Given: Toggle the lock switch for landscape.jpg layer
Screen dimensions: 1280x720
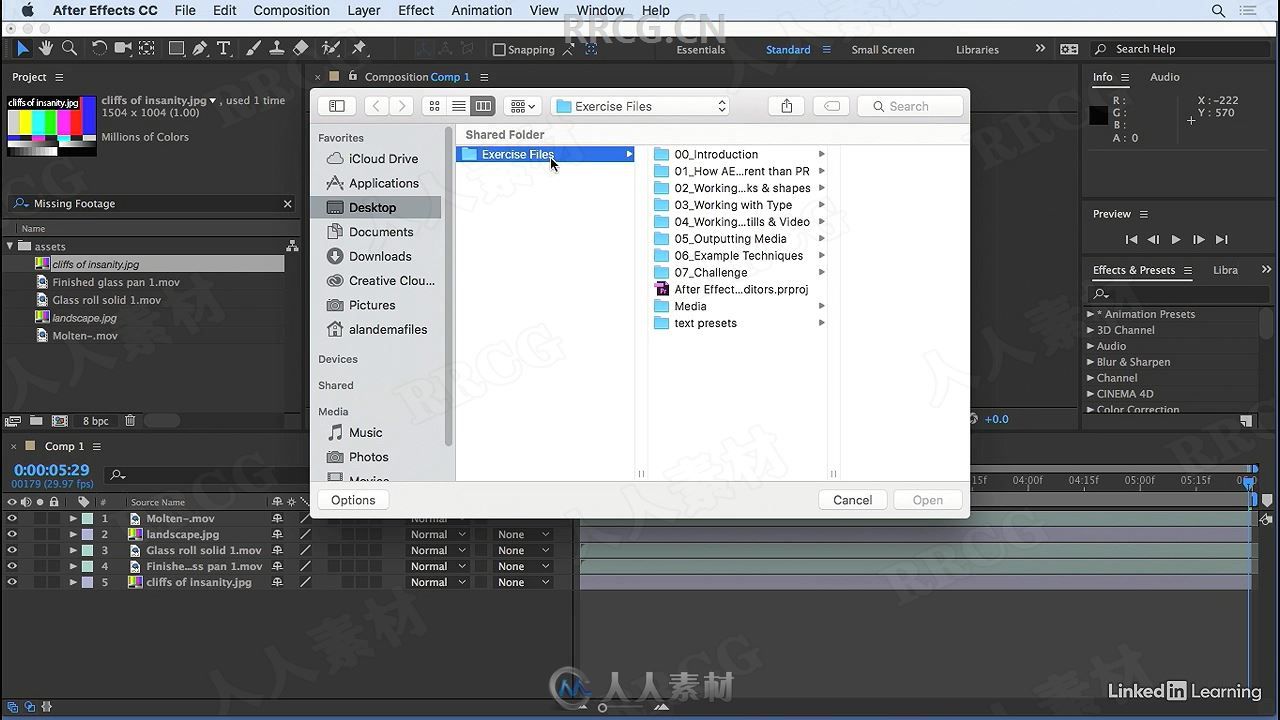Looking at the screenshot, I should pyautogui.click(x=54, y=534).
